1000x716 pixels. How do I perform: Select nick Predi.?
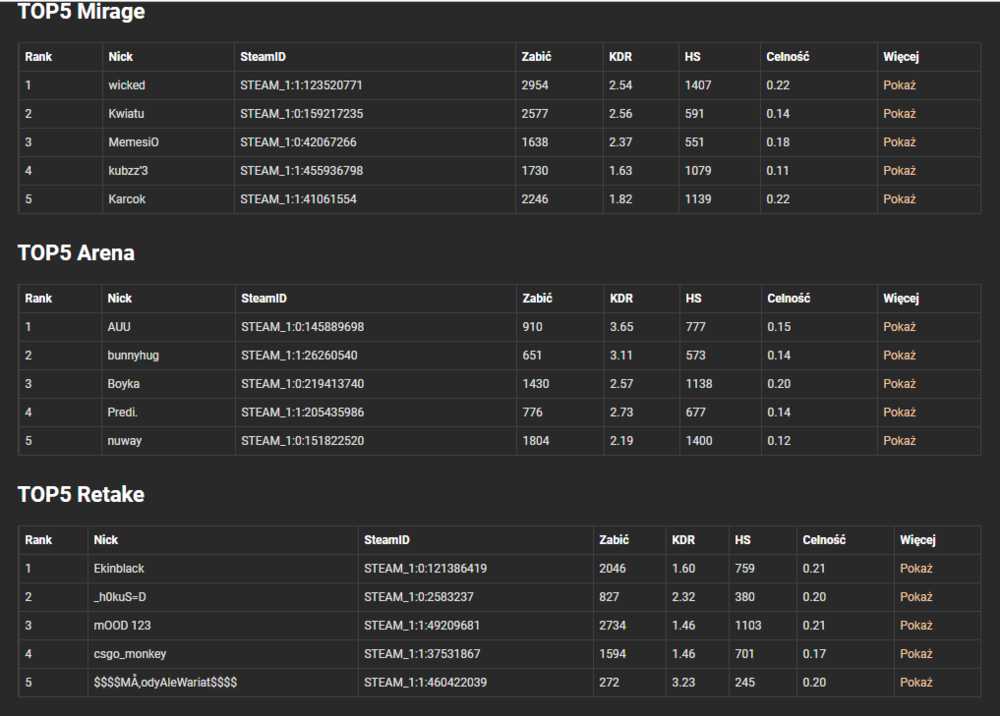[x=122, y=413]
